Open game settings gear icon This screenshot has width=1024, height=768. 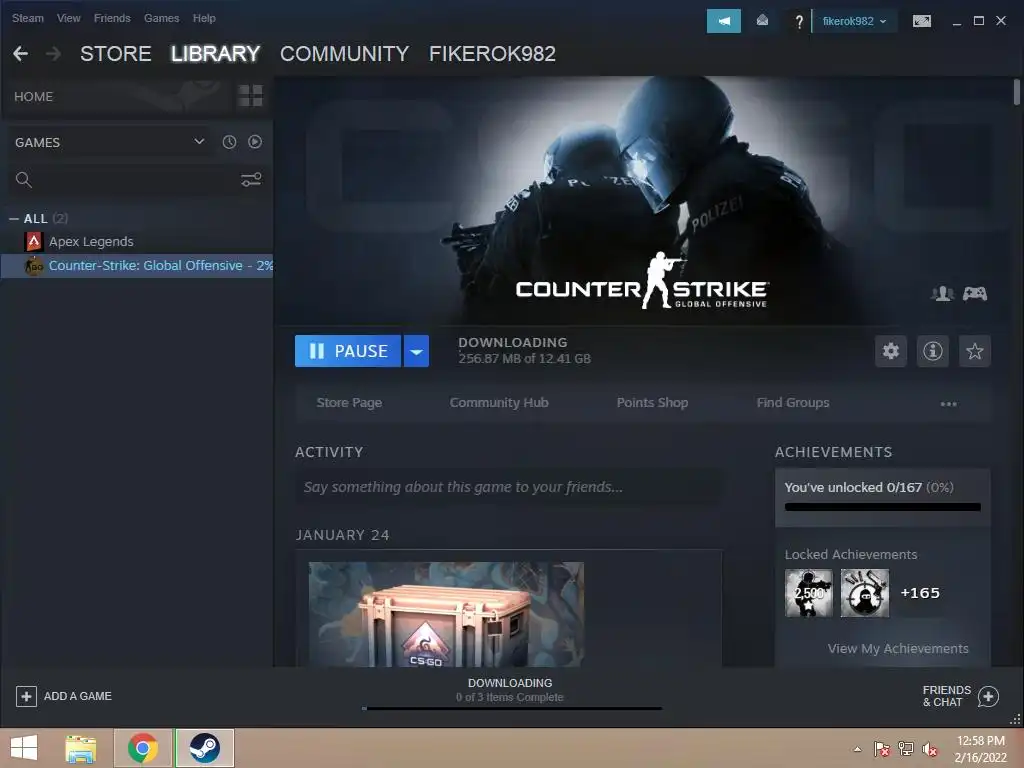[x=891, y=351]
